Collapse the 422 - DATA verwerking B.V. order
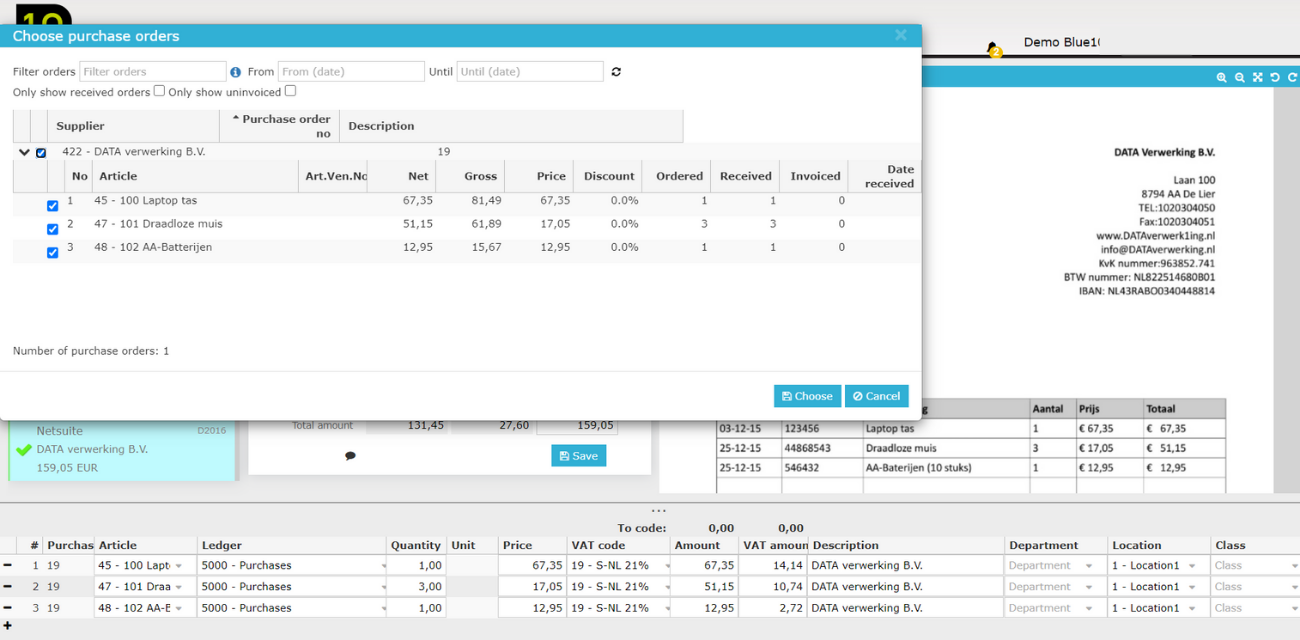The height and width of the screenshot is (640, 1300). tap(24, 153)
